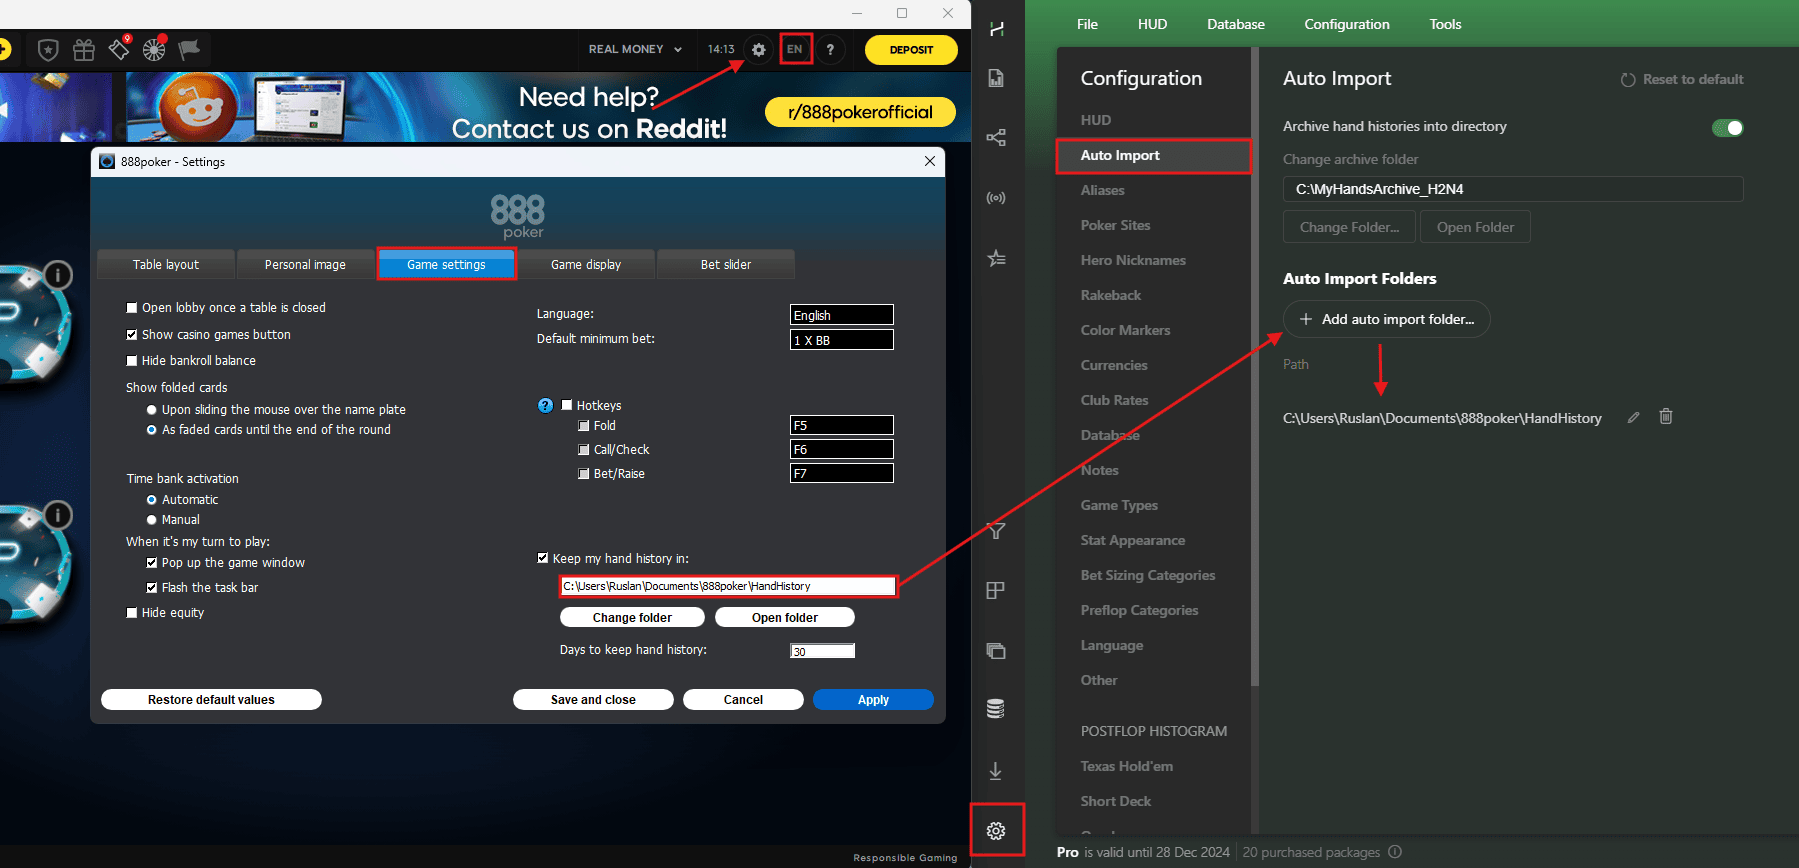1799x868 pixels.
Task: Edit the 888poker HandHistory import path pencil icon
Action: [1633, 418]
